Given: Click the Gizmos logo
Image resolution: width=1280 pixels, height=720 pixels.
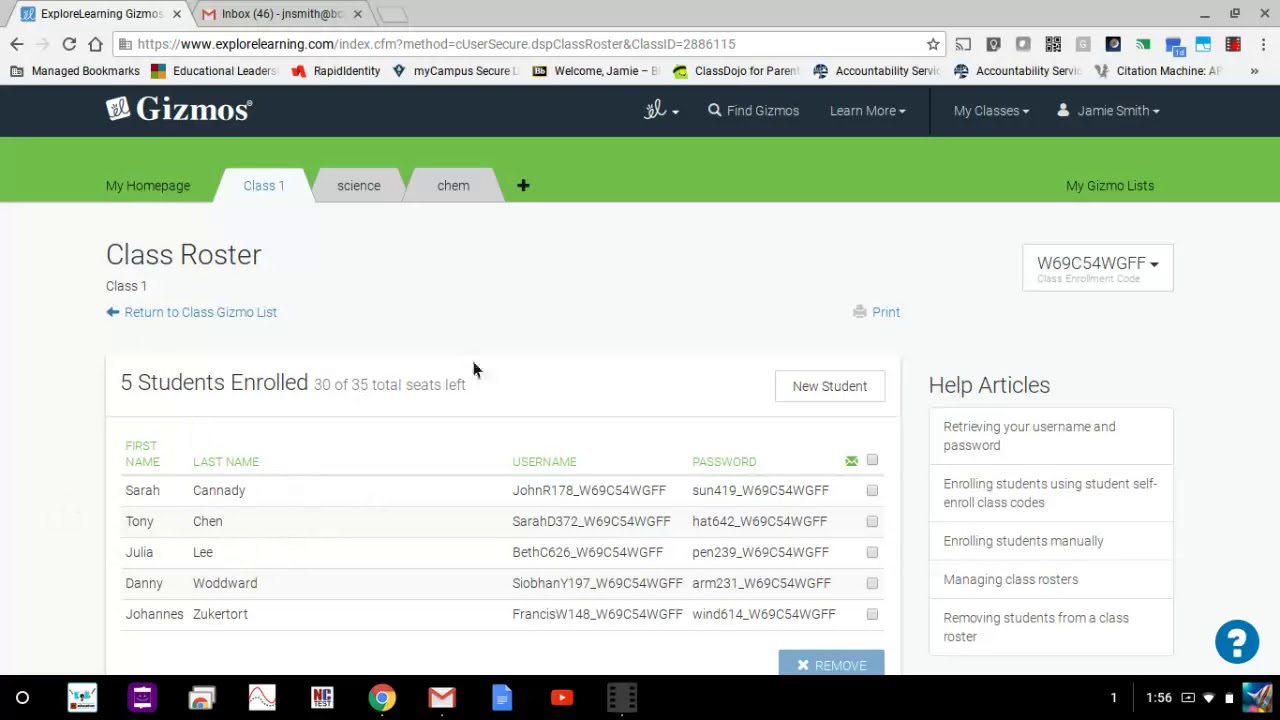Looking at the screenshot, I should point(179,109).
